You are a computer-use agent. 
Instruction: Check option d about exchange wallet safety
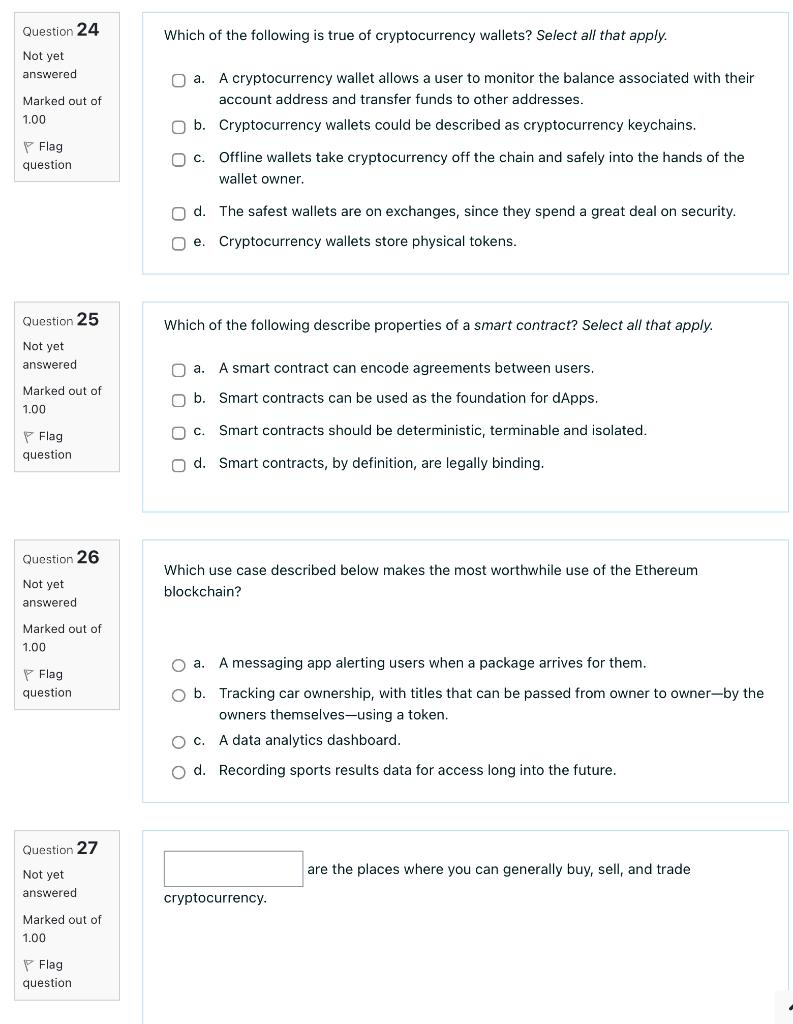point(178,212)
